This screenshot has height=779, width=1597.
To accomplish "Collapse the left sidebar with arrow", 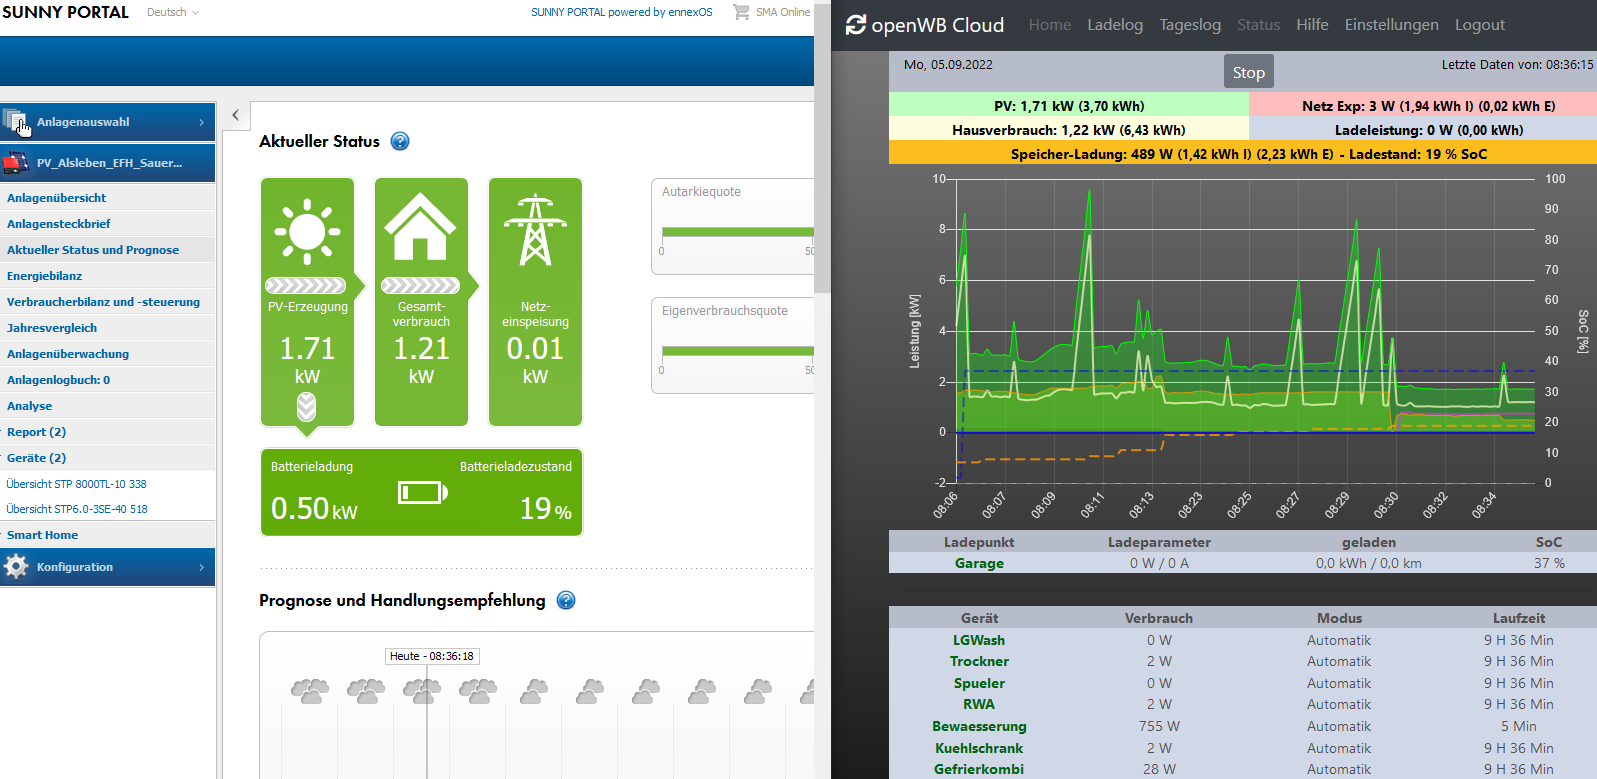I will (235, 115).
